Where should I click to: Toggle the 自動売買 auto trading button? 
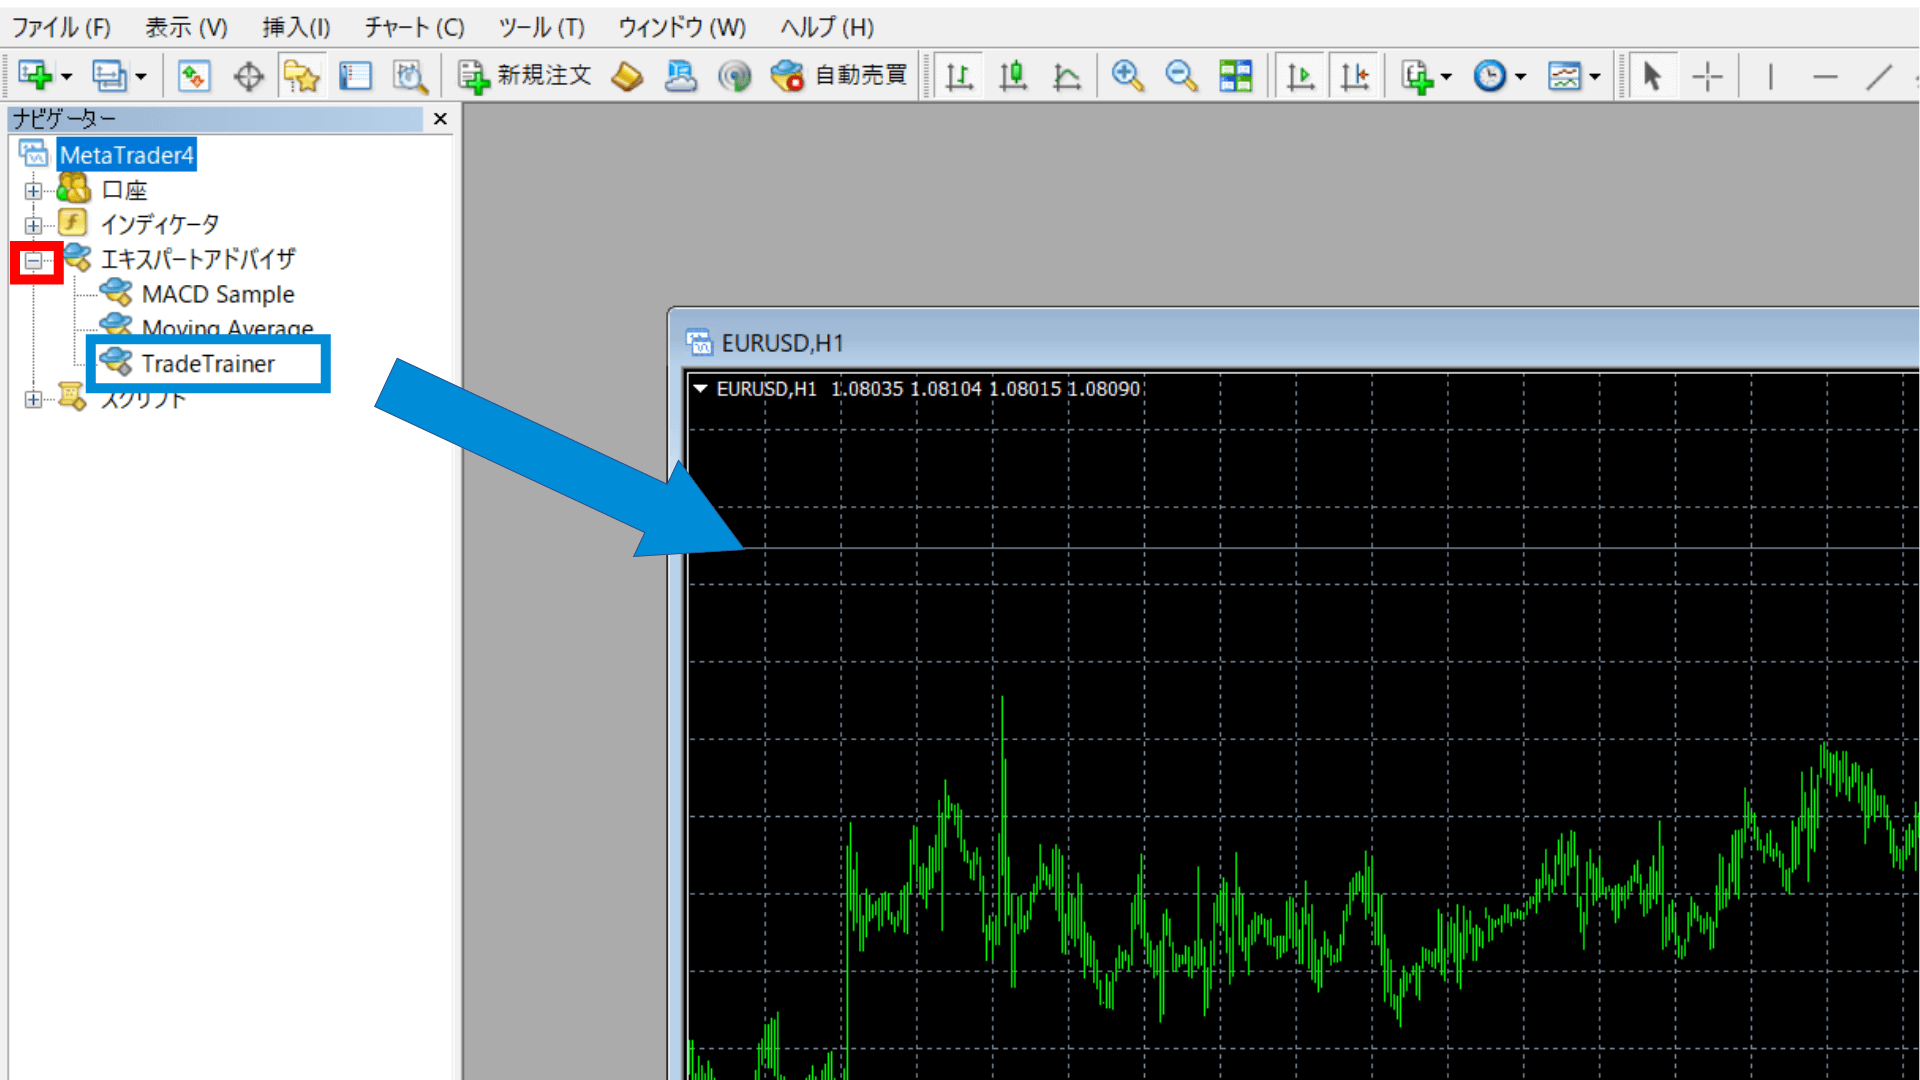pyautogui.click(x=840, y=76)
